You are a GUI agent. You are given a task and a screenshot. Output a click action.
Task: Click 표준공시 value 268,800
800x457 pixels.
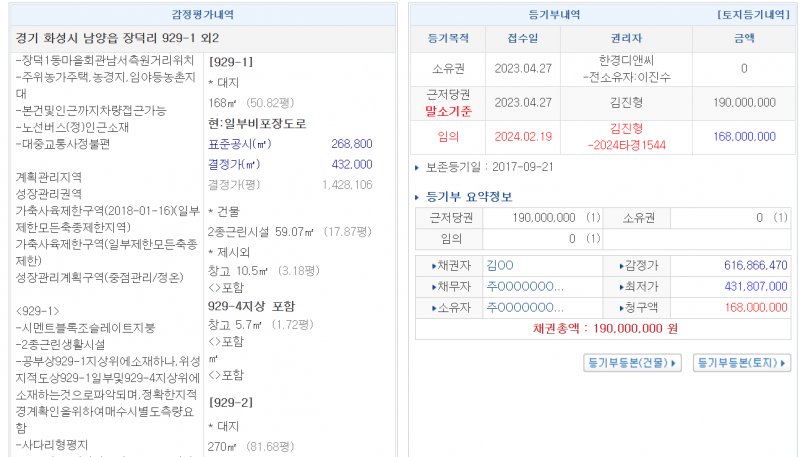pyautogui.click(x=351, y=144)
